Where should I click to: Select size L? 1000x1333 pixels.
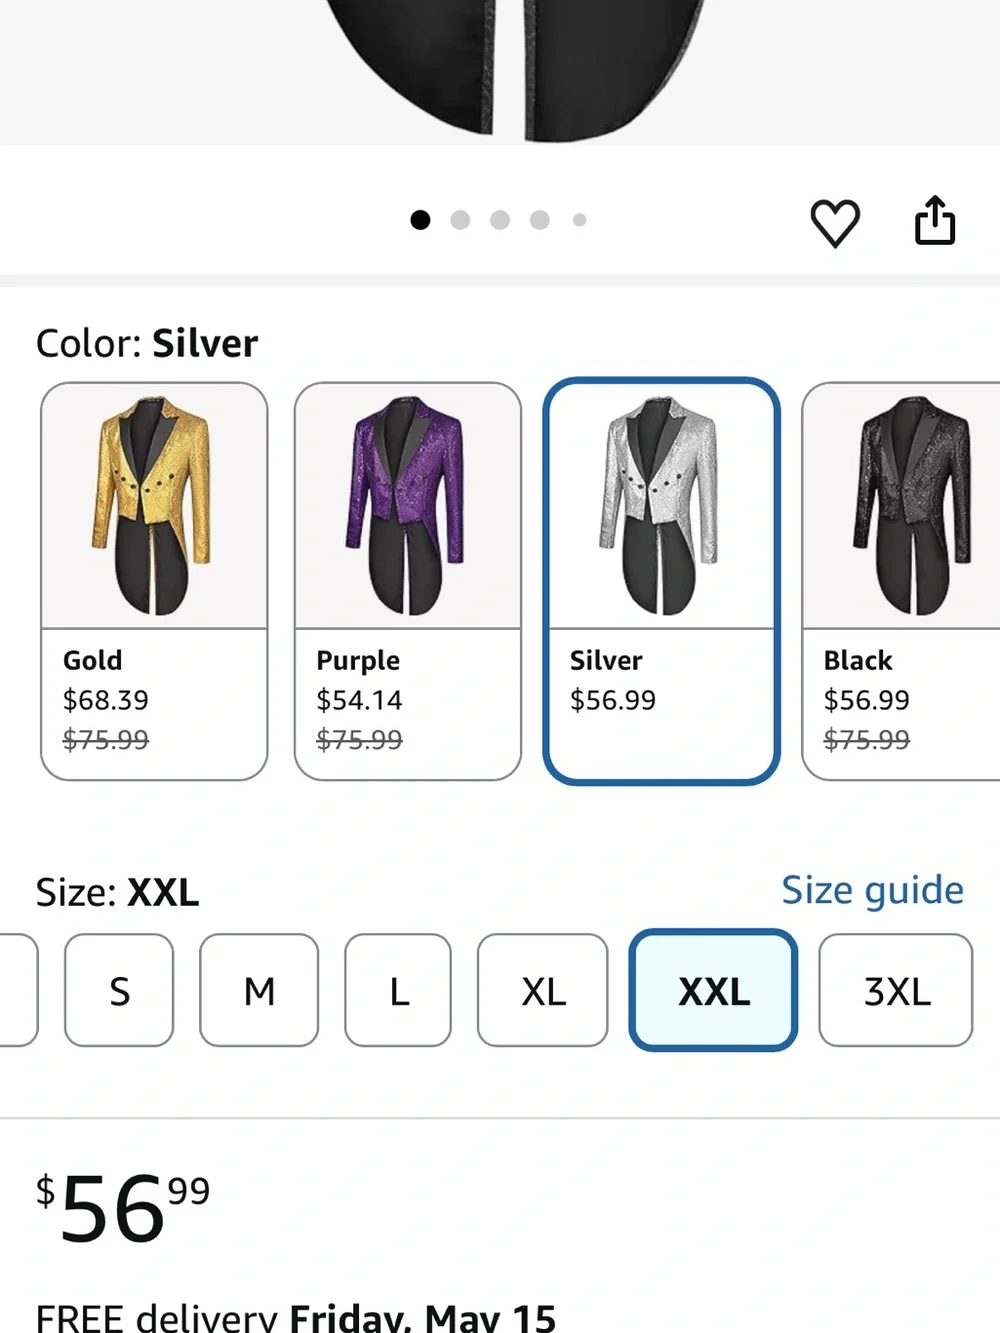coord(398,990)
